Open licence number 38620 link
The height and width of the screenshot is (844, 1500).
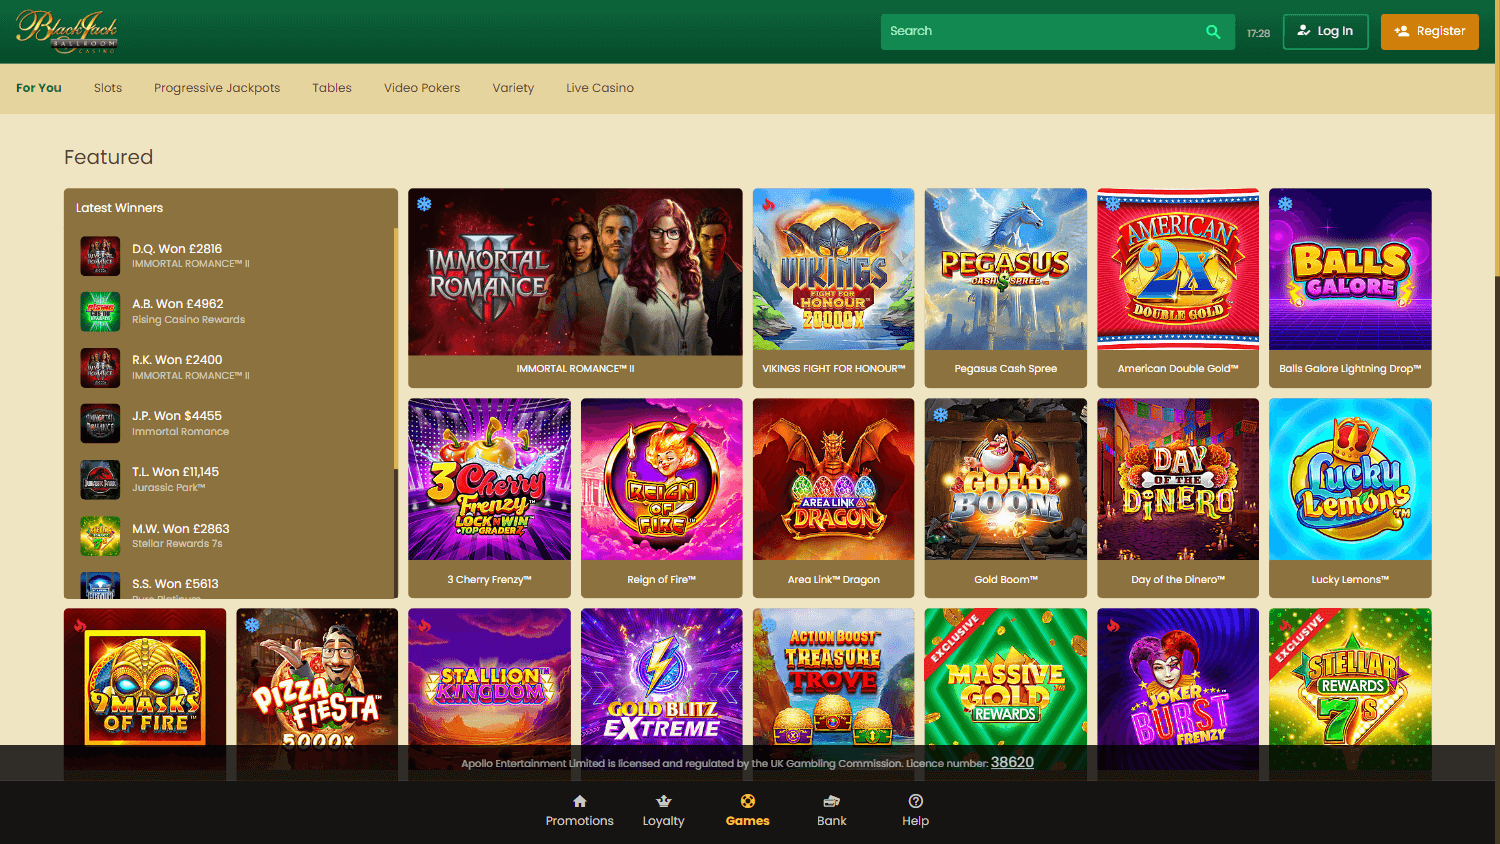[1012, 762]
